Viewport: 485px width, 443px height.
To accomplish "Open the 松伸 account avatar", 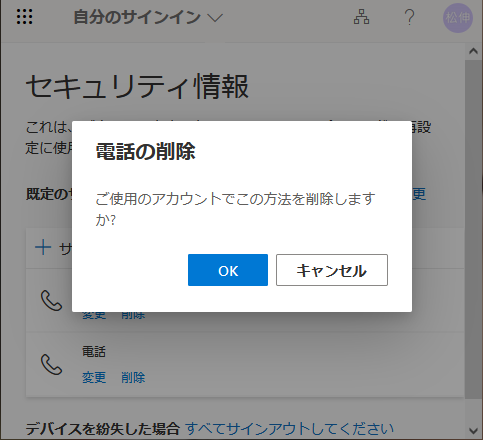I will pyautogui.click(x=459, y=18).
